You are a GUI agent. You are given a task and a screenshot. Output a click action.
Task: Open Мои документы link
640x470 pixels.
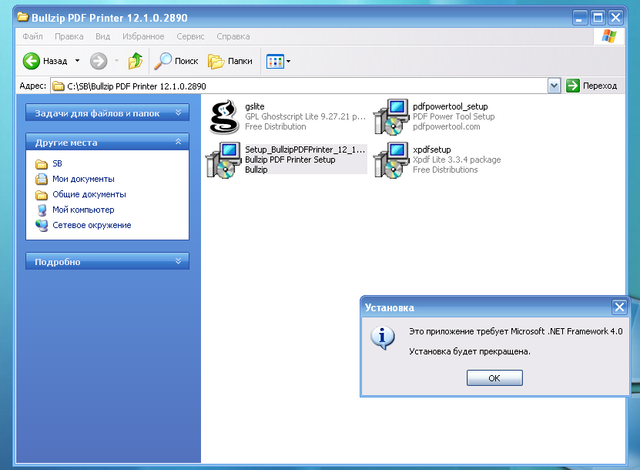point(83,179)
